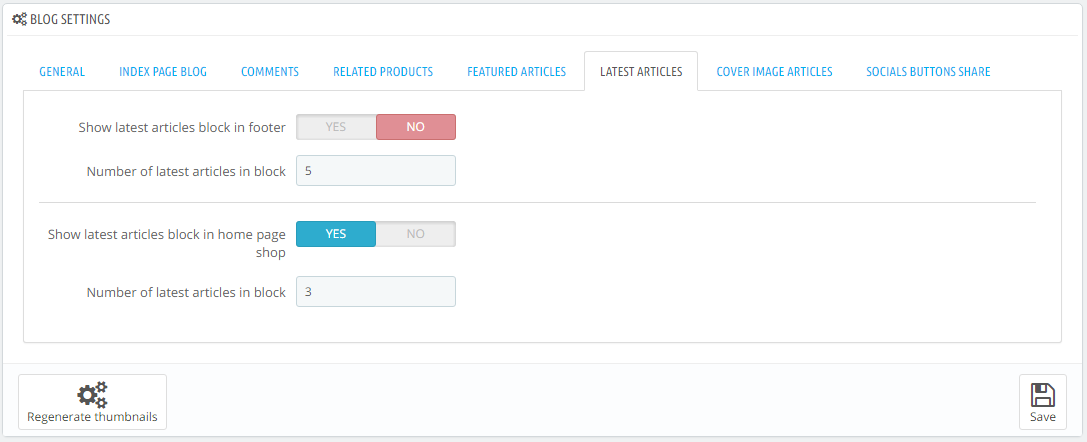The image size is (1087, 442).
Task: Open the General tab
Action: 62,71
